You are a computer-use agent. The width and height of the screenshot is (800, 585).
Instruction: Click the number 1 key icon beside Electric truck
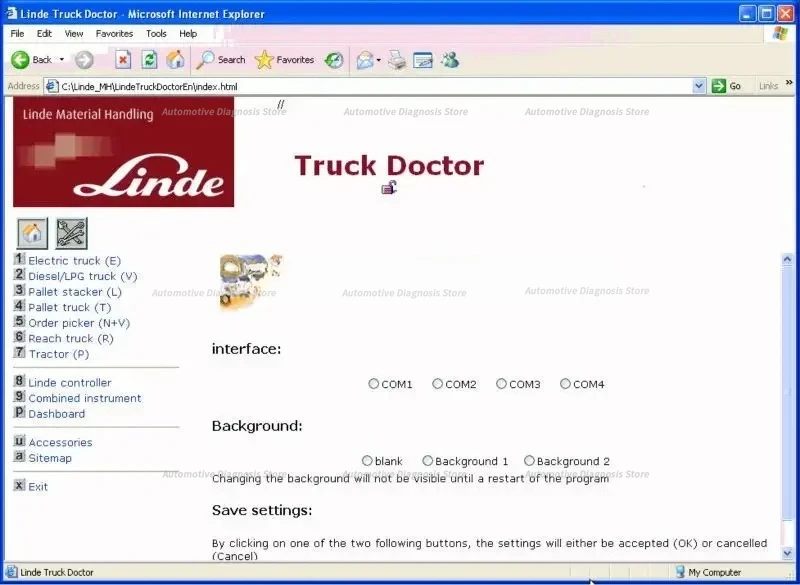(x=19, y=259)
